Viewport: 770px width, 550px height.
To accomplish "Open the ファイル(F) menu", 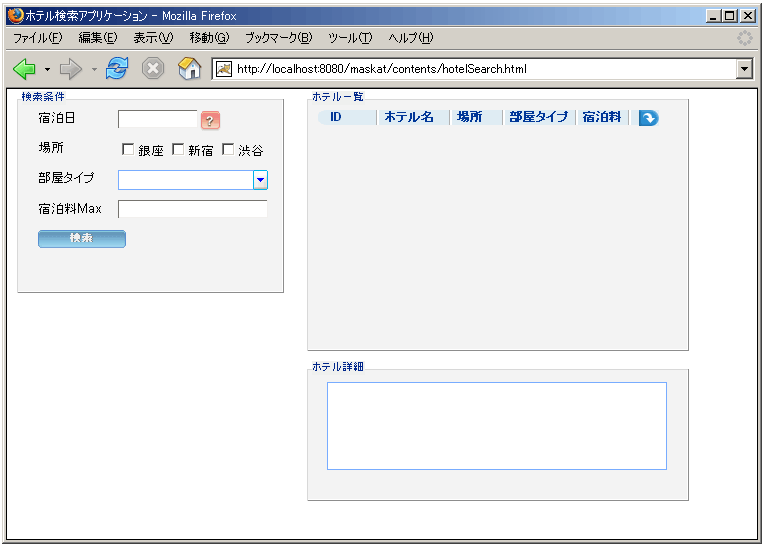I will (x=37, y=38).
